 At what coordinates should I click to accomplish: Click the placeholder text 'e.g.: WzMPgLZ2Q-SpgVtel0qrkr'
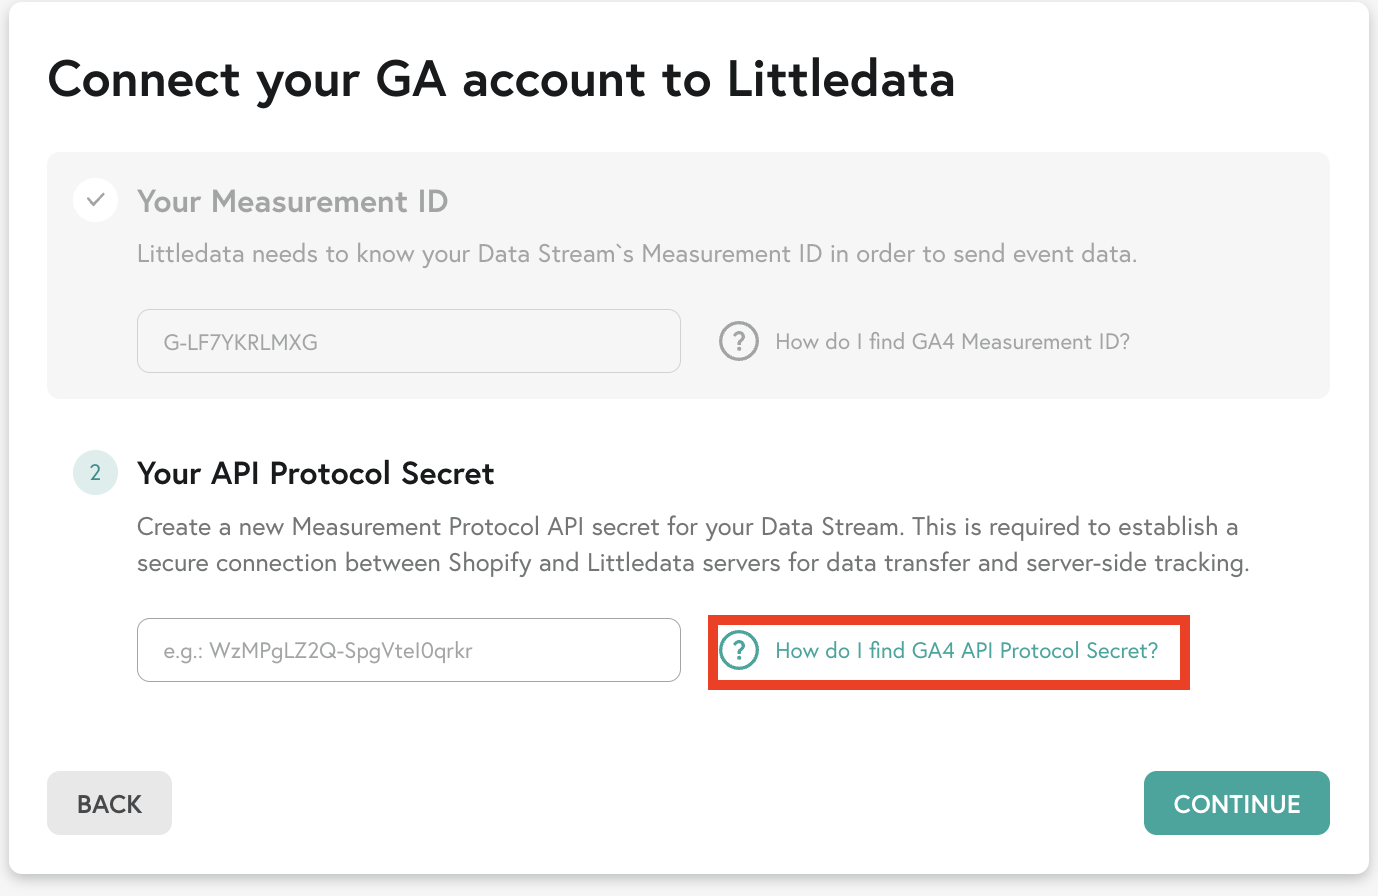point(318,651)
